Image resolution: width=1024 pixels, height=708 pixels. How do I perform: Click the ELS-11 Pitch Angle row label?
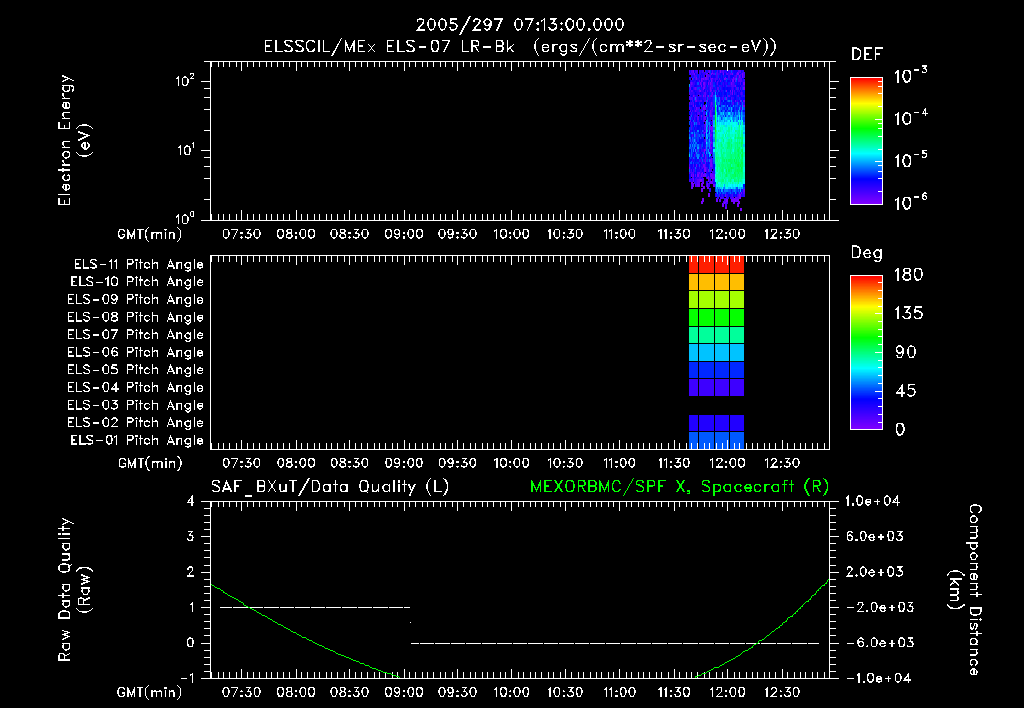(x=138, y=265)
